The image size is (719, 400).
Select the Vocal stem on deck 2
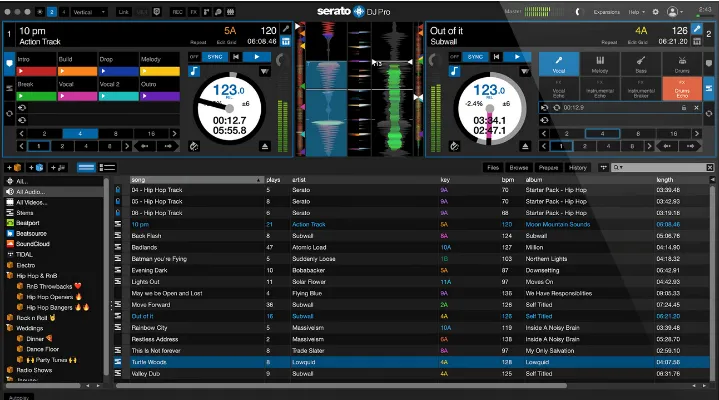(x=559, y=64)
